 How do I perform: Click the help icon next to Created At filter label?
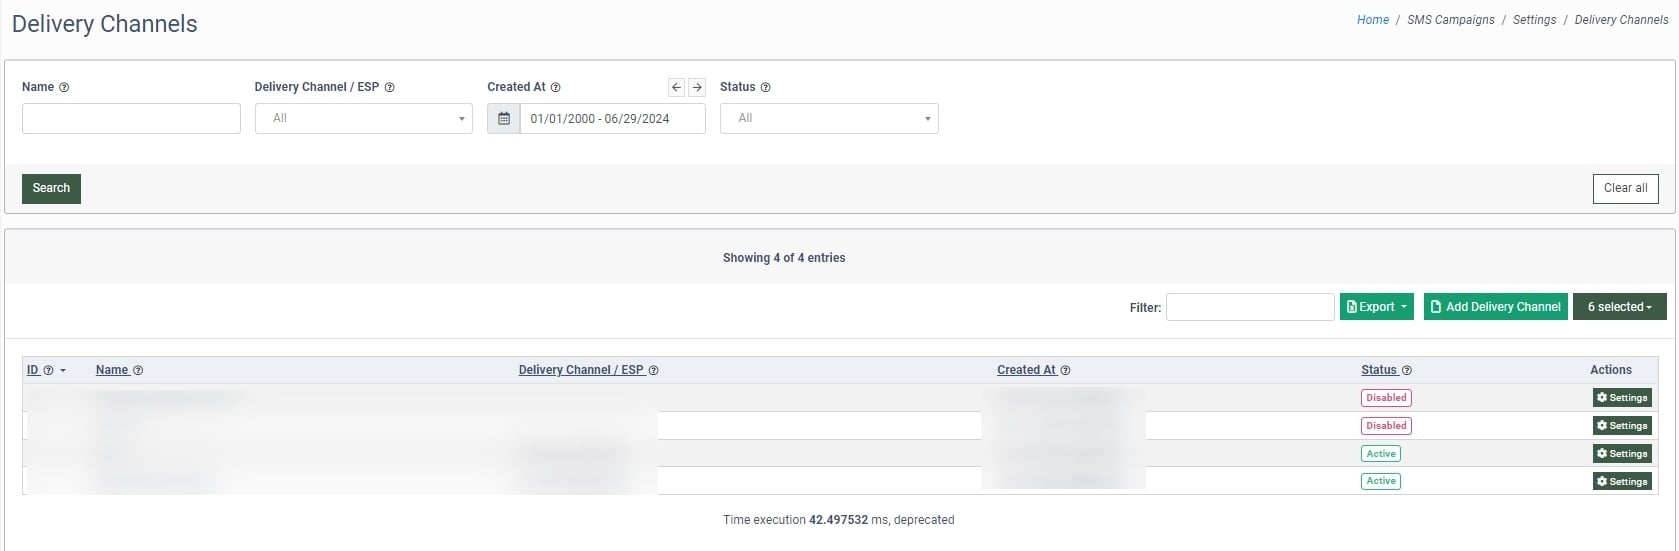pyautogui.click(x=556, y=88)
